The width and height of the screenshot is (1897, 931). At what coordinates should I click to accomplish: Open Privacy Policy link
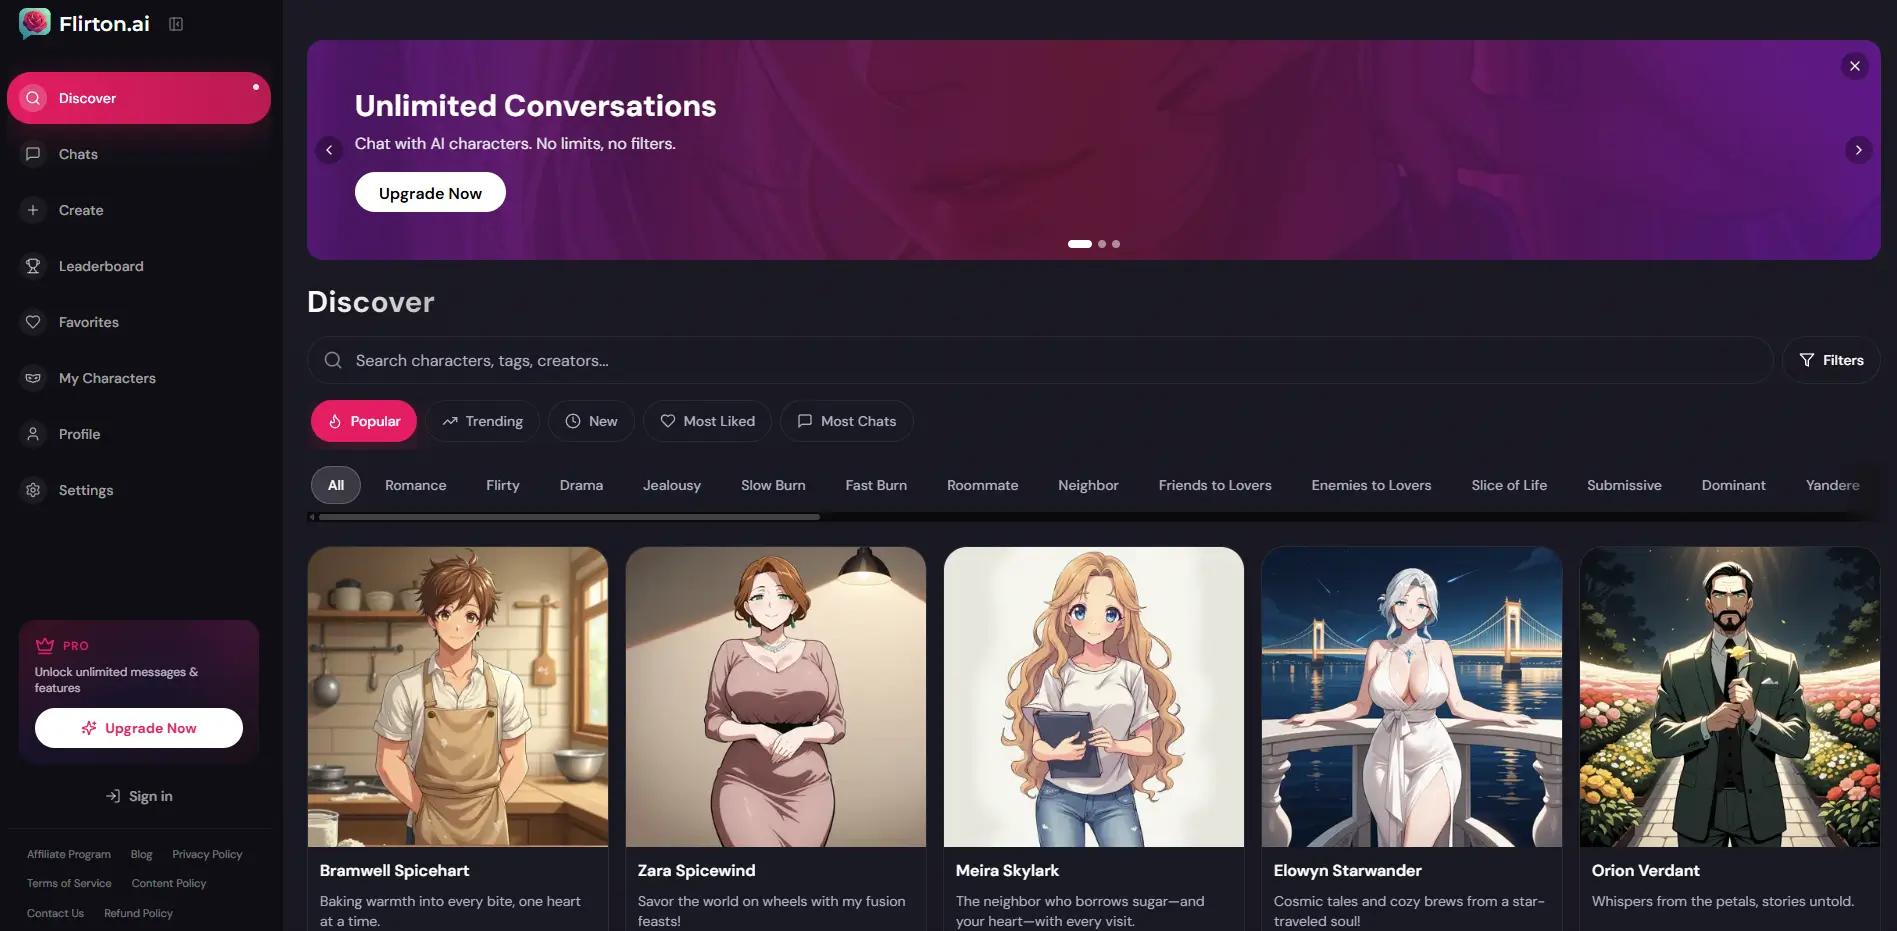(207, 854)
